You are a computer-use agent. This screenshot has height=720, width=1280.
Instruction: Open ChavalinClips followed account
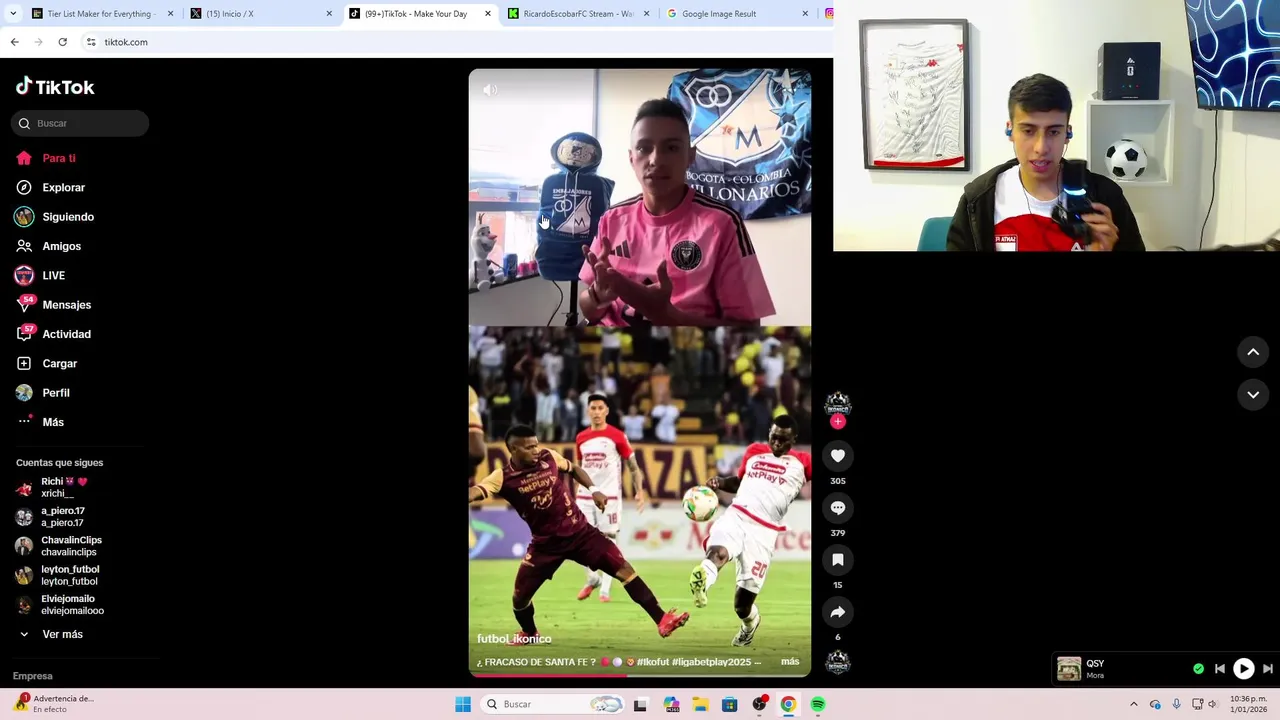pos(60,546)
